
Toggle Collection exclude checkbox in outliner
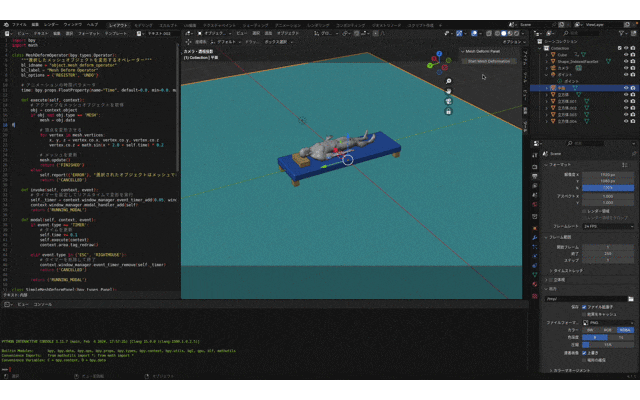coord(620,48)
